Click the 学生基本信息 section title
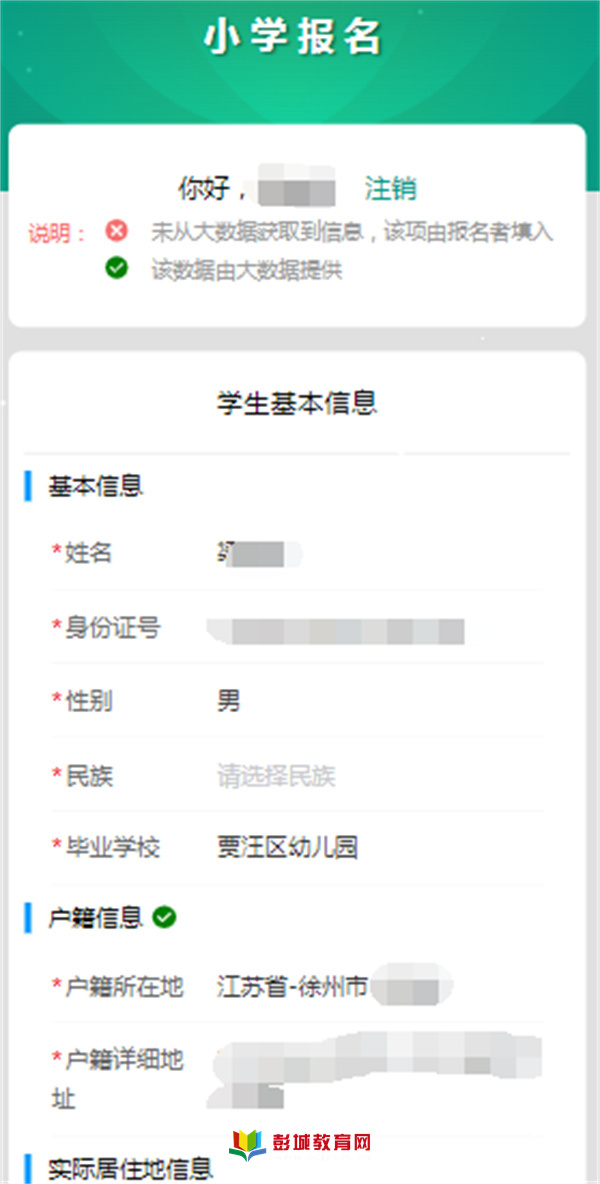600x1184 pixels. coord(297,402)
